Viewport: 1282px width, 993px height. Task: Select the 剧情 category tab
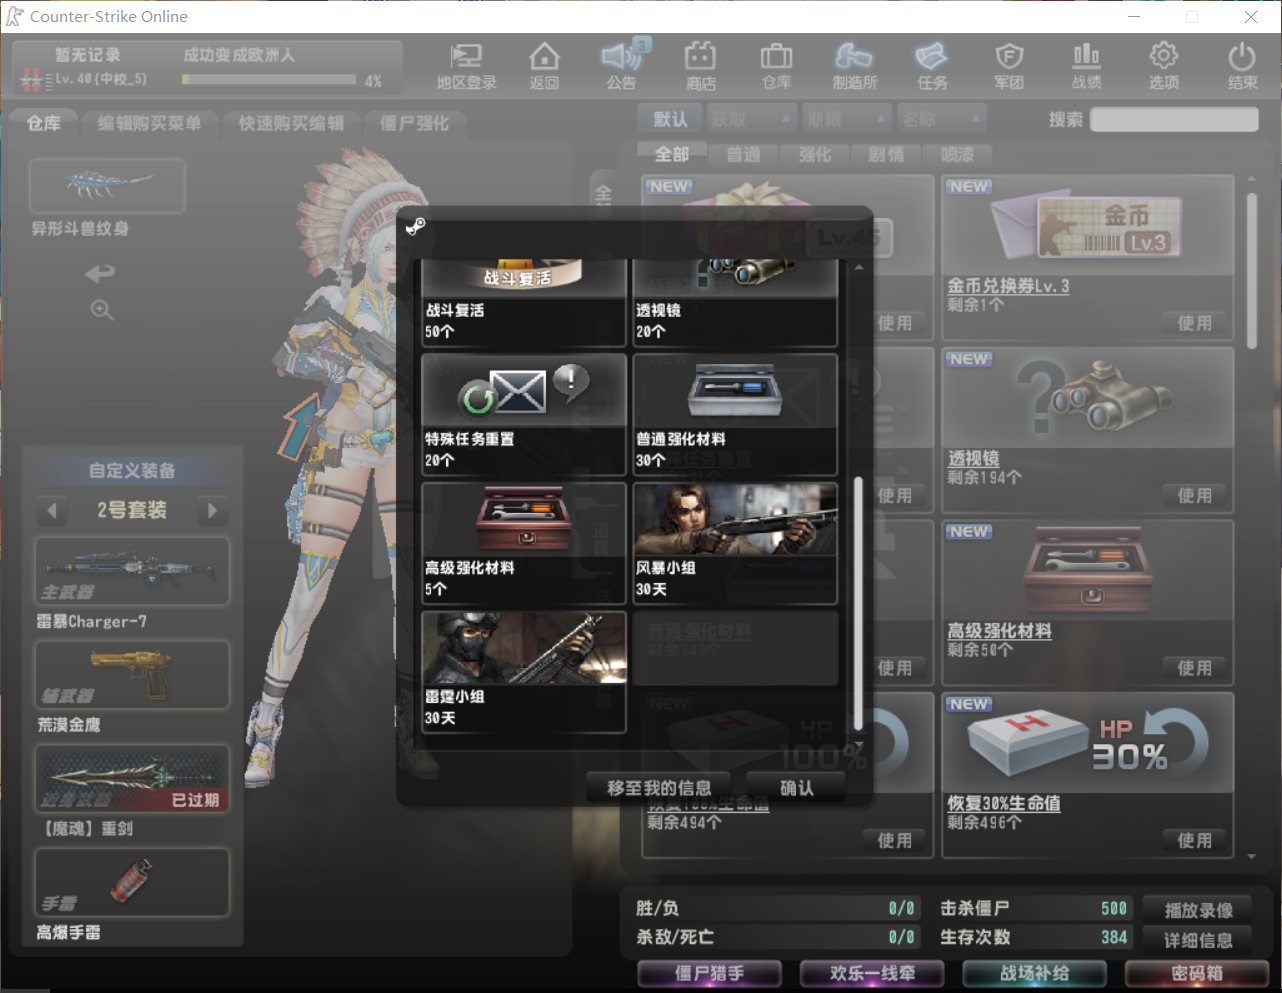885,154
